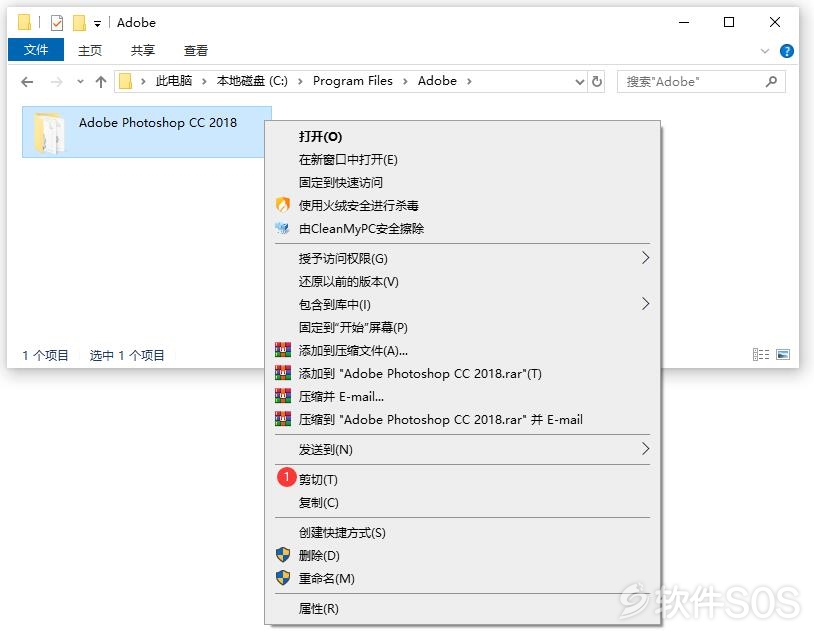Viewport: 814px width, 631px height.
Task: Maximize the Adobe Explorer window
Action: click(x=729, y=22)
